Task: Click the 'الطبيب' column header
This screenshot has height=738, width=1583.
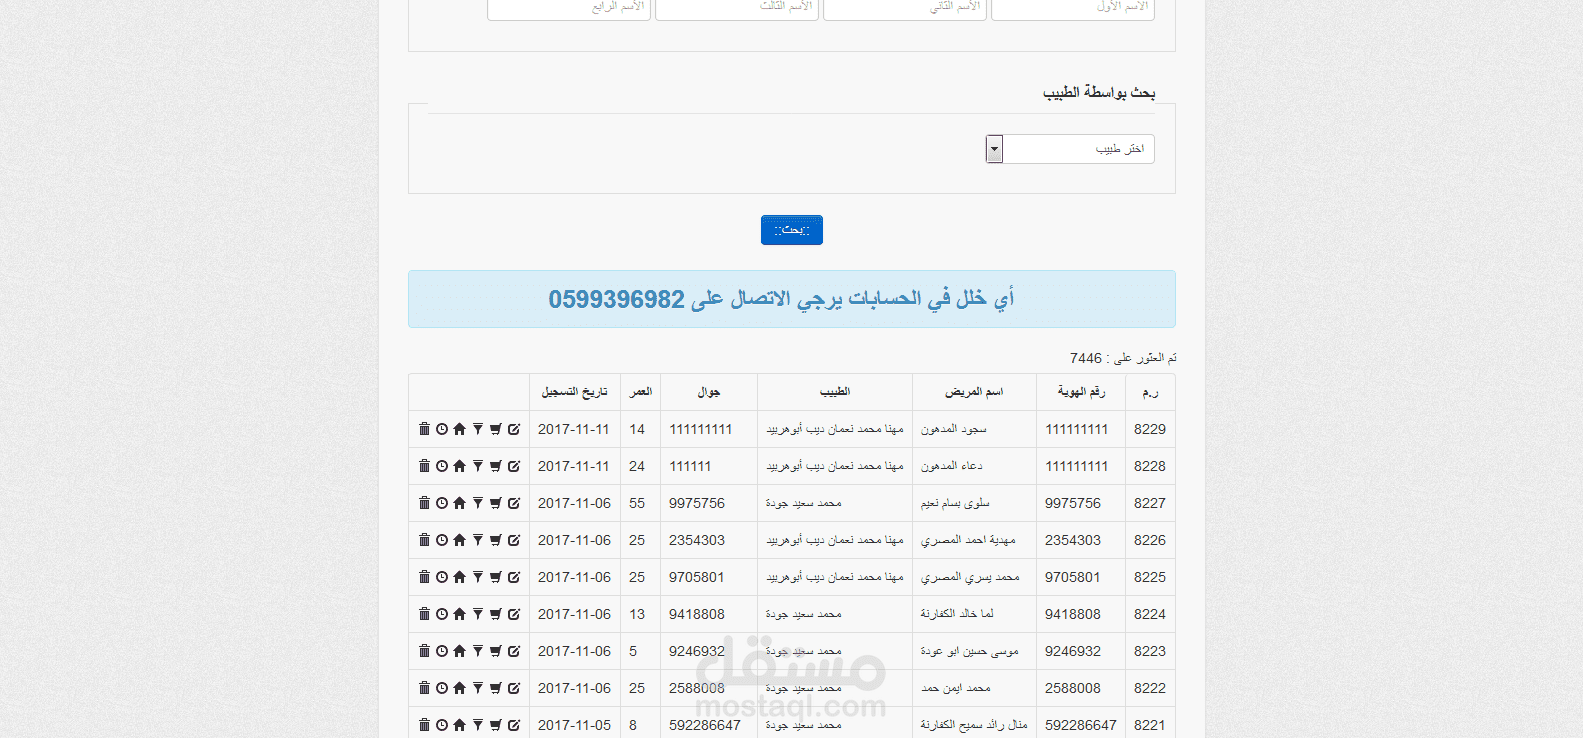Action: pos(835,392)
